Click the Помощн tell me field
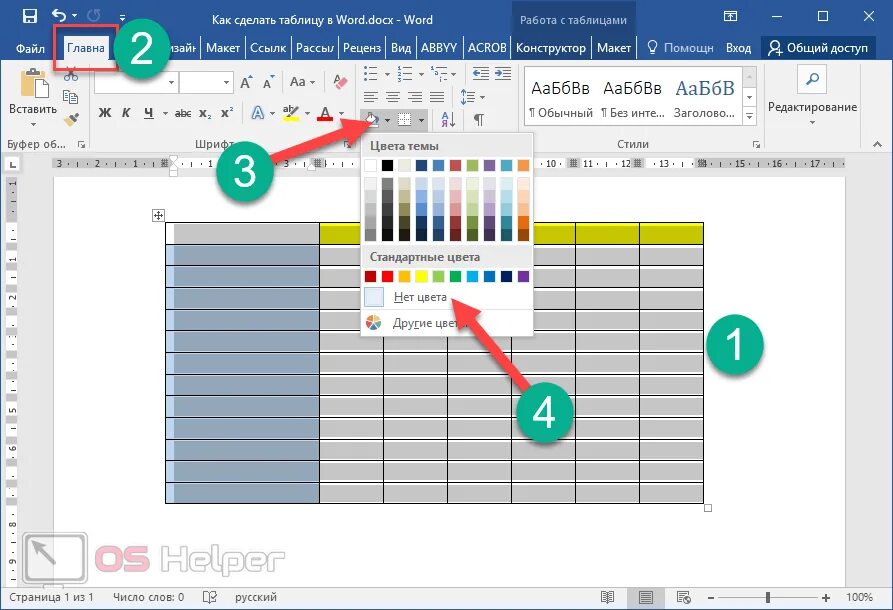Viewport: 893px width, 610px height. point(681,48)
